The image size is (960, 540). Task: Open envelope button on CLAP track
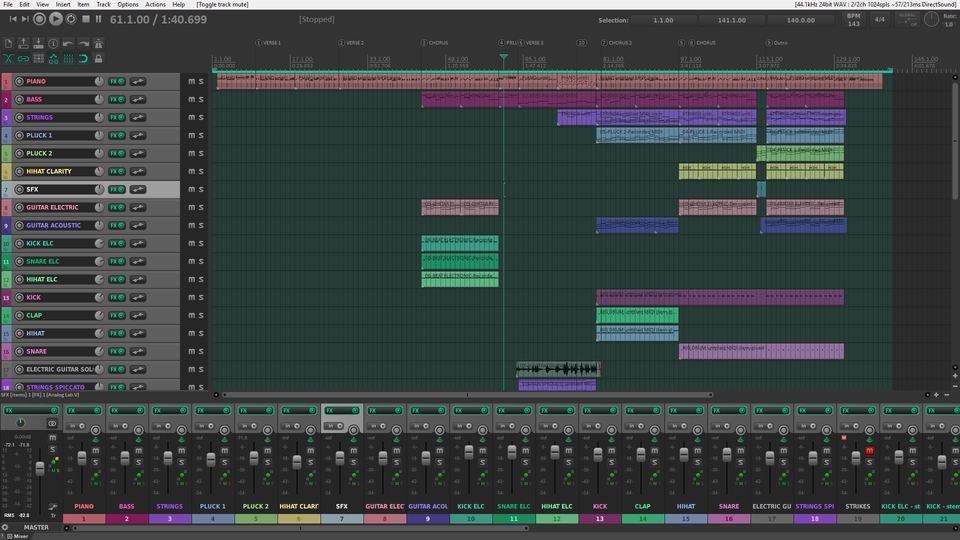[138, 315]
